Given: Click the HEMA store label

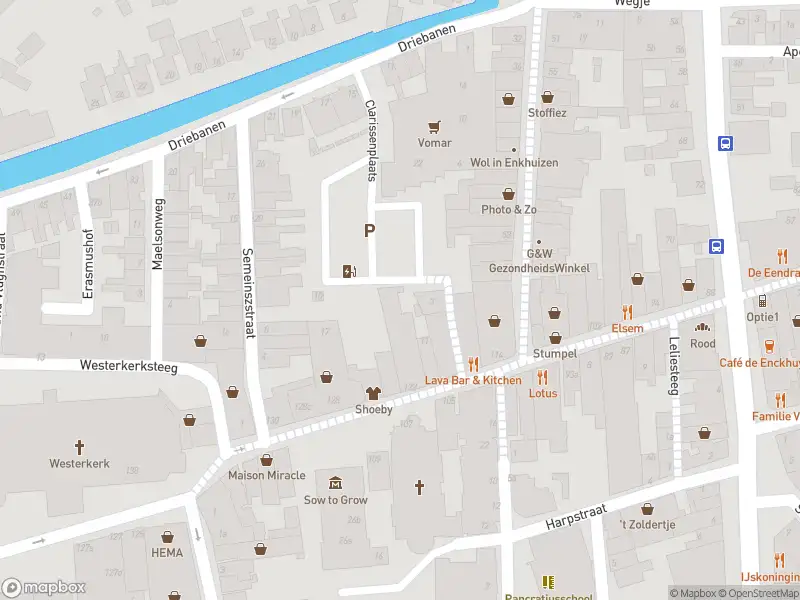Looking at the screenshot, I should (167, 552).
